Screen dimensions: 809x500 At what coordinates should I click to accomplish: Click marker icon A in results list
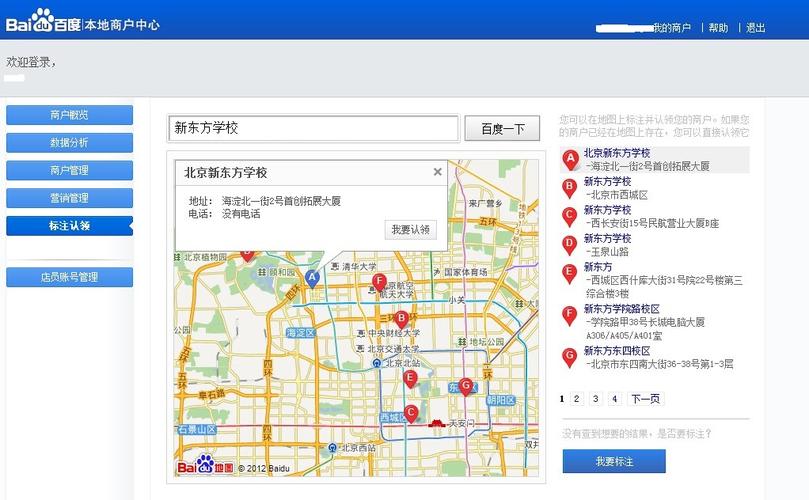tap(570, 158)
